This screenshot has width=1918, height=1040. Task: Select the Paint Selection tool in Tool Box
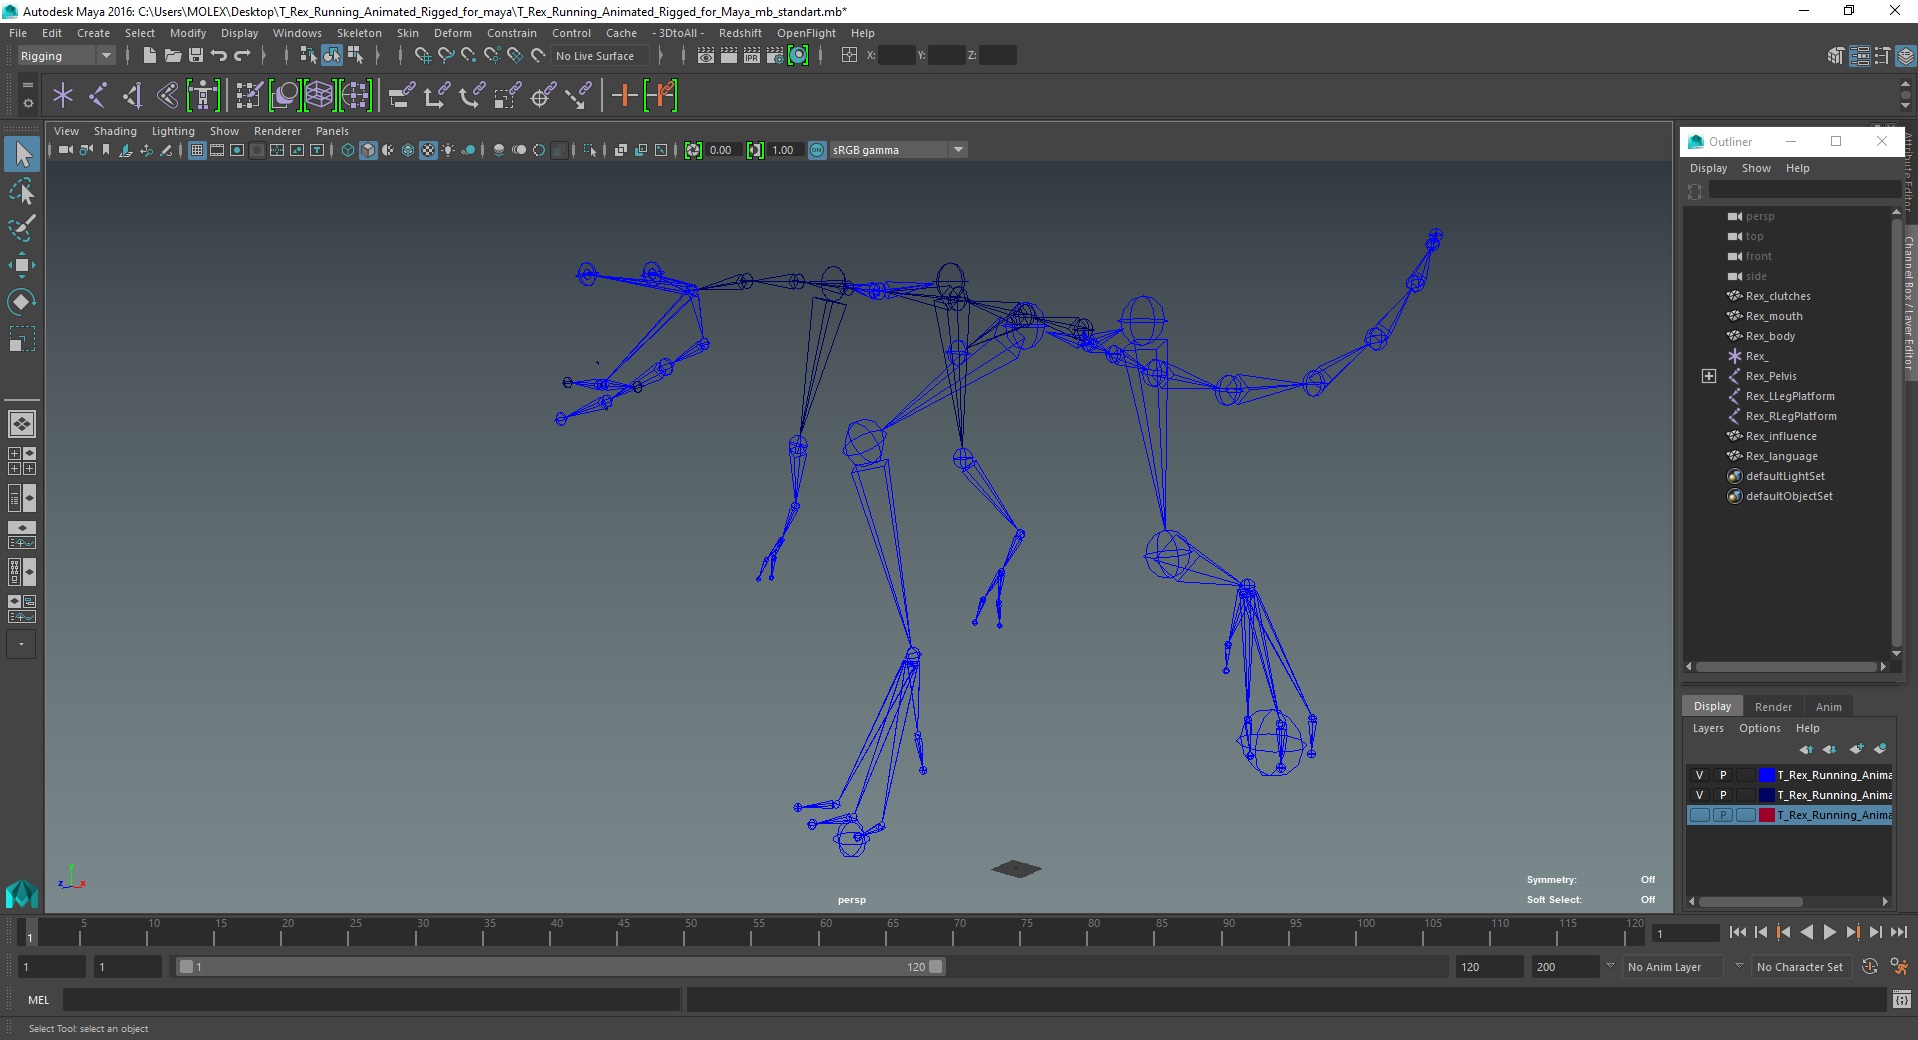pyautogui.click(x=22, y=228)
